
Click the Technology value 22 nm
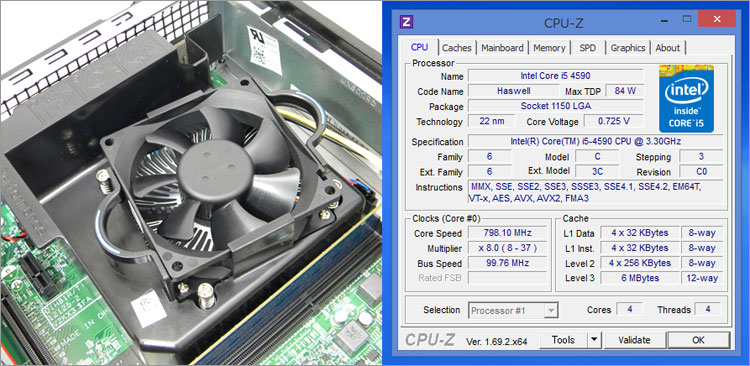click(x=492, y=121)
